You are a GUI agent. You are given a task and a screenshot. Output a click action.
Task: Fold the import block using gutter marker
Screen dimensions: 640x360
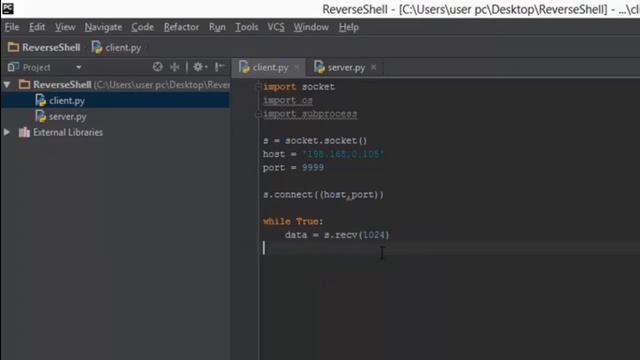coord(258,87)
